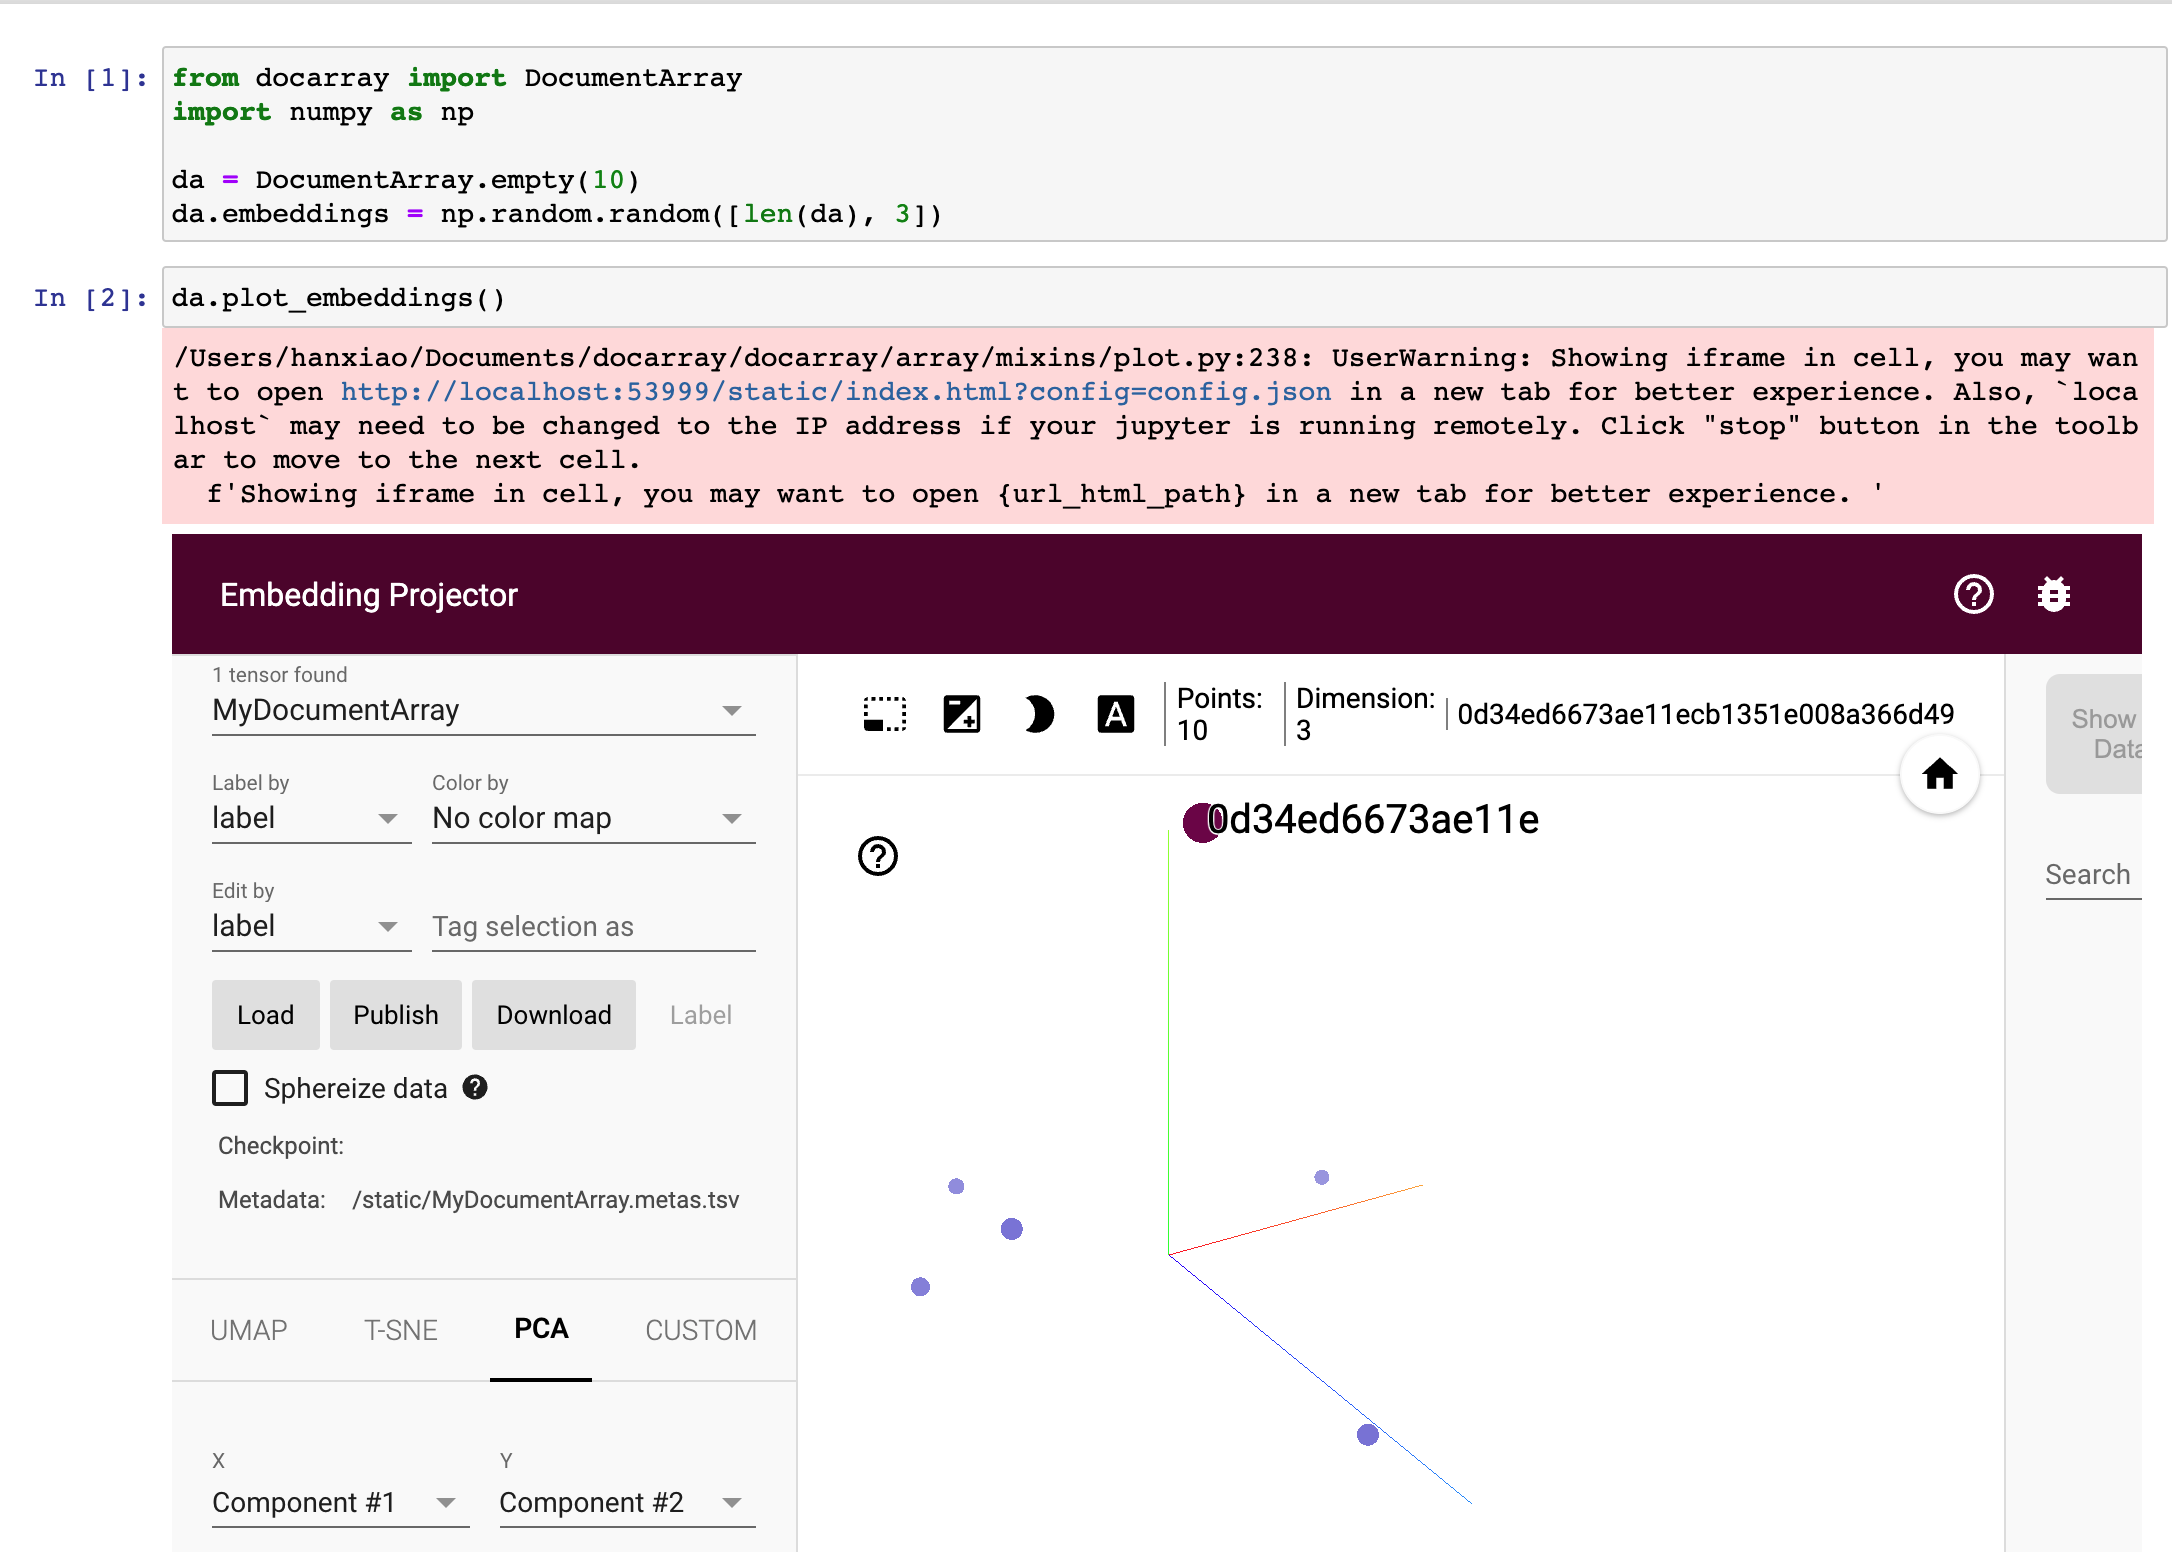Screen dimensions: 2172x1552
Task: Click the Tag selection as field
Action: click(592, 926)
